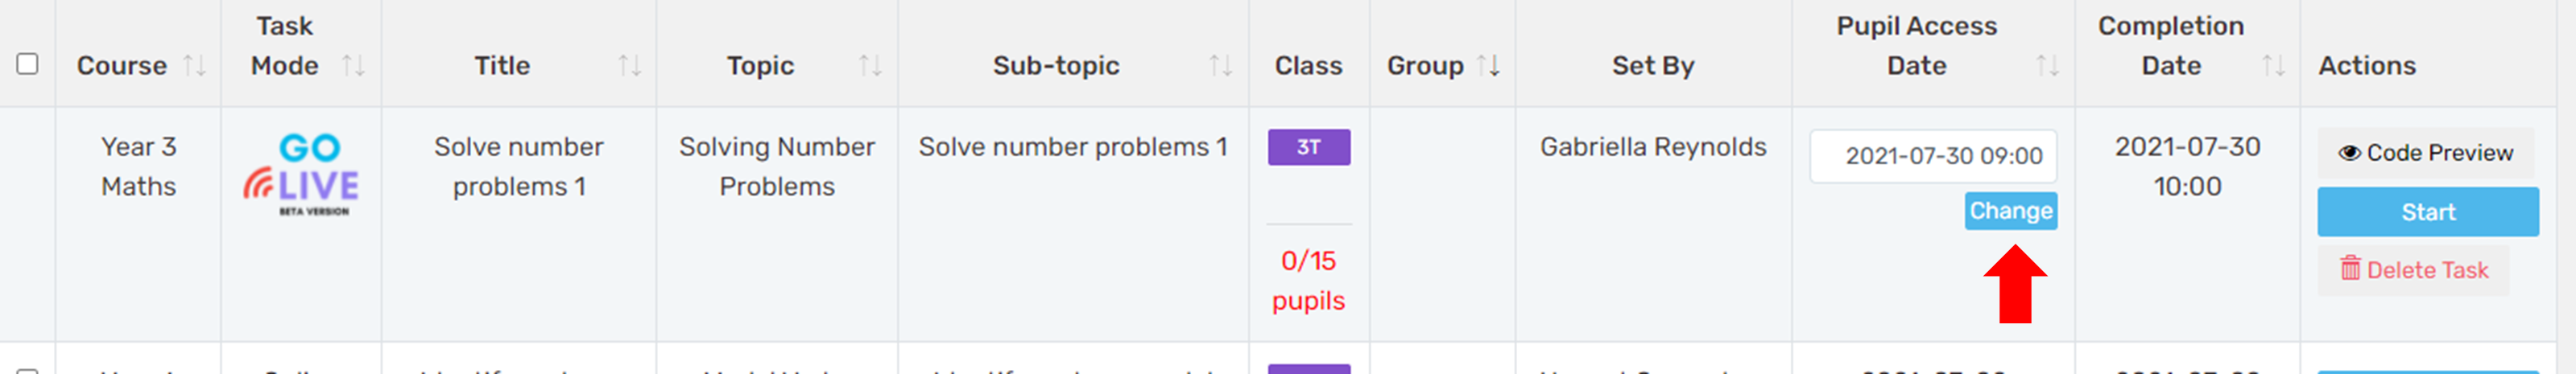
Task: Sort by Task Mode arrows icon
Action: coord(353,66)
